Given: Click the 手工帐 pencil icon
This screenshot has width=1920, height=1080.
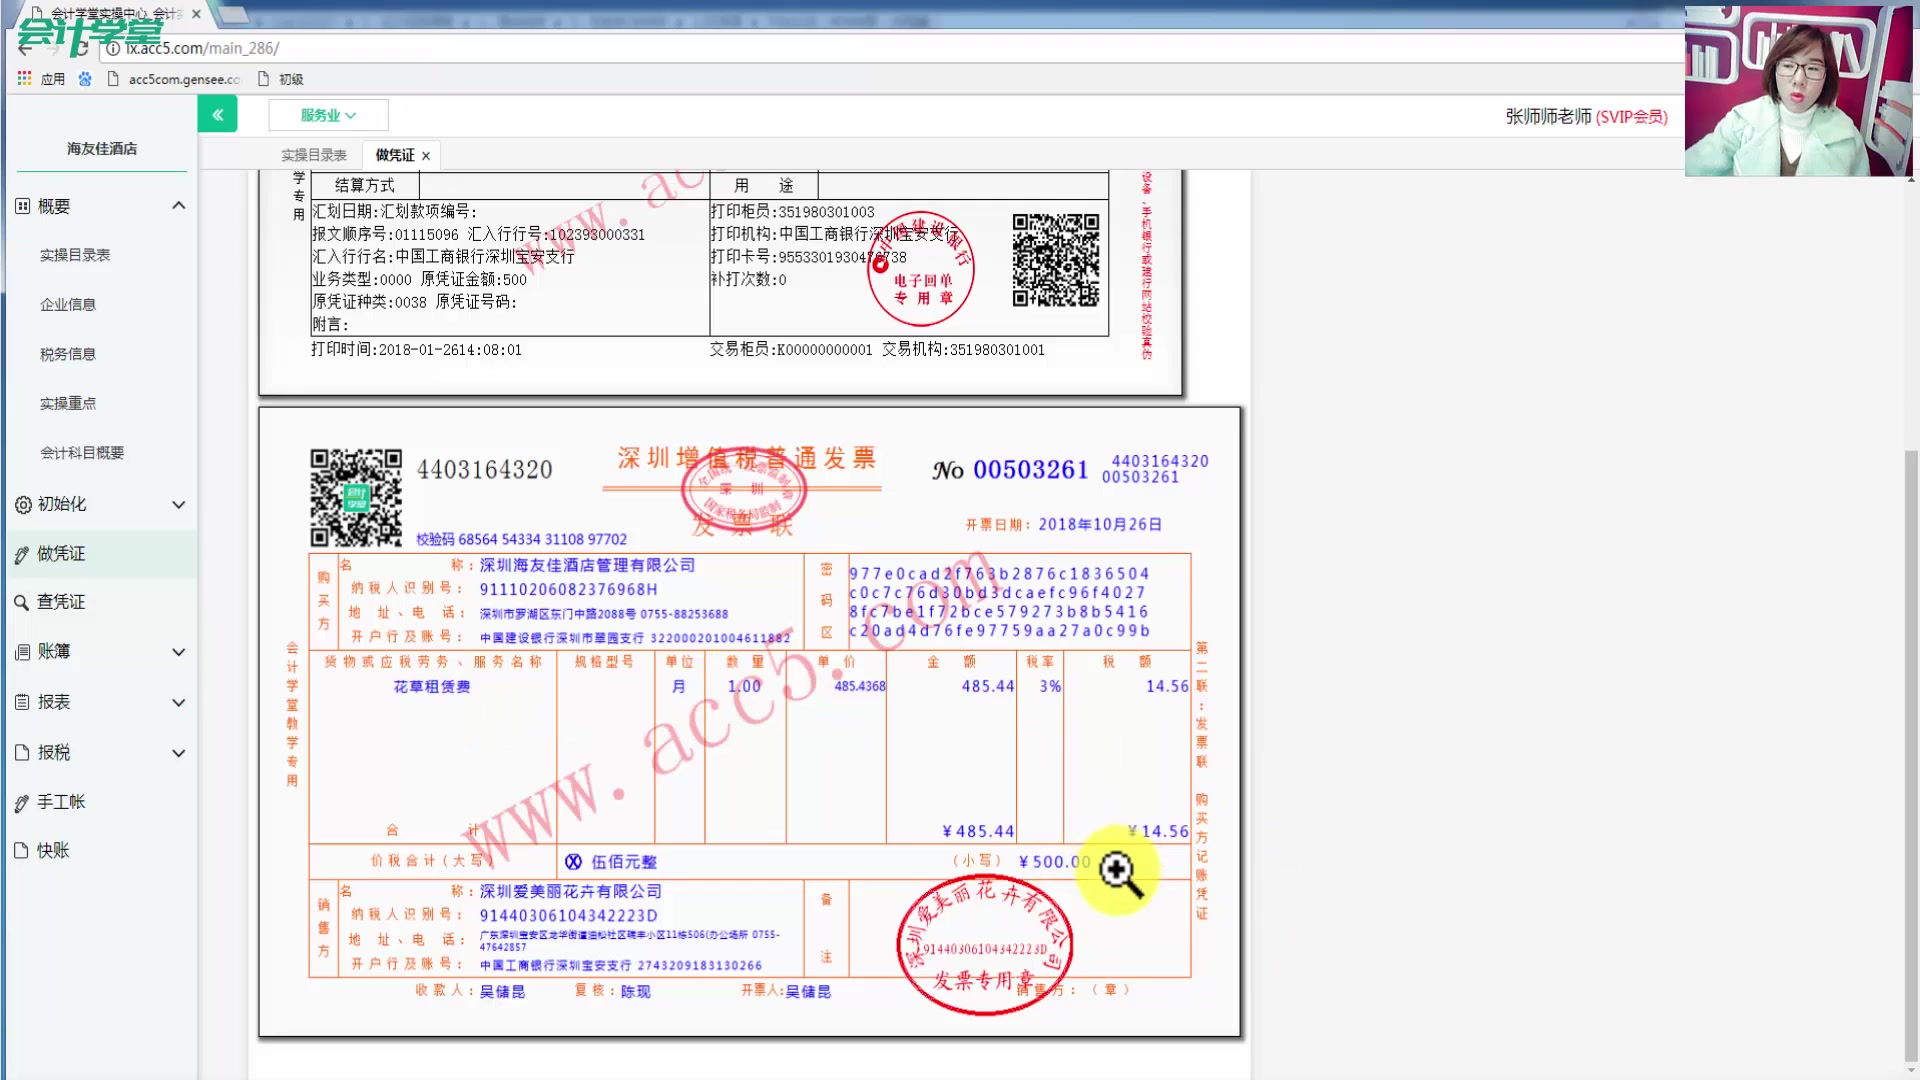Looking at the screenshot, I should (22, 803).
